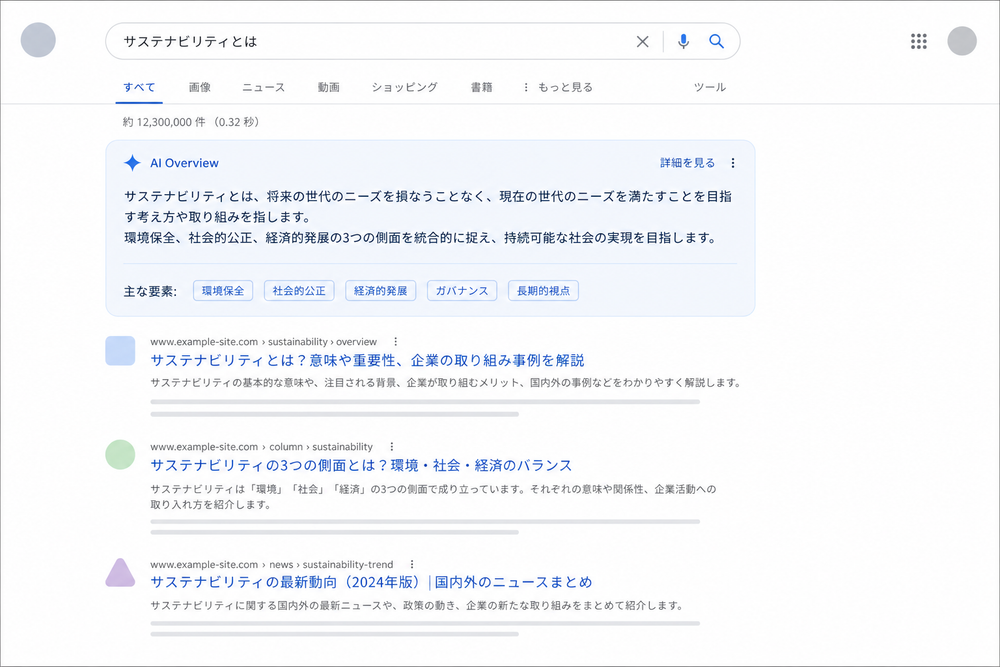1000x667 pixels.
Task: Select the すべて tab
Action: 139,87
